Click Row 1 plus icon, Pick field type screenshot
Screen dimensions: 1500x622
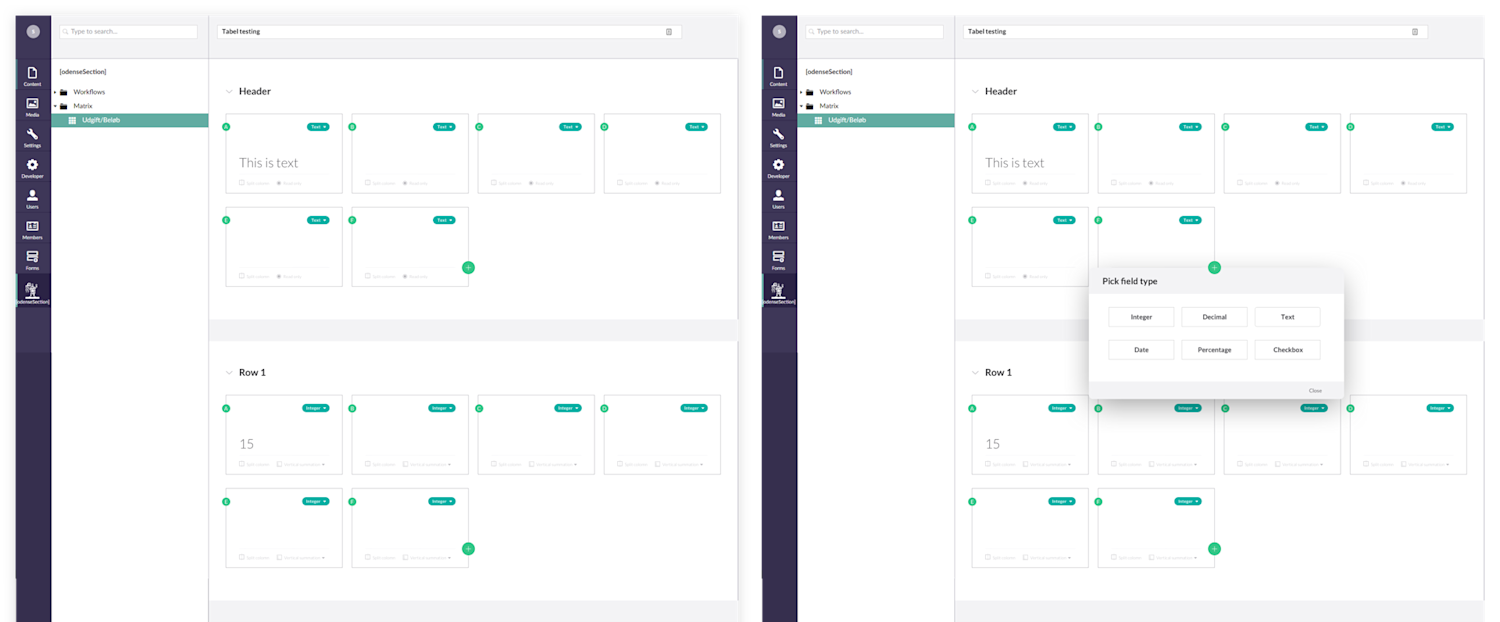click(x=1214, y=548)
